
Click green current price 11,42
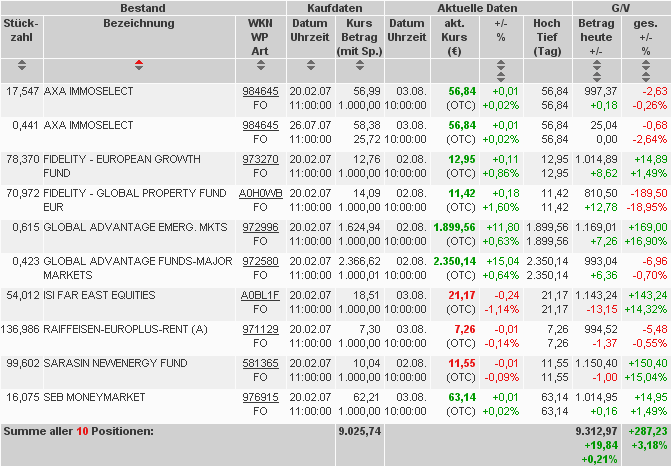point(462,193)
